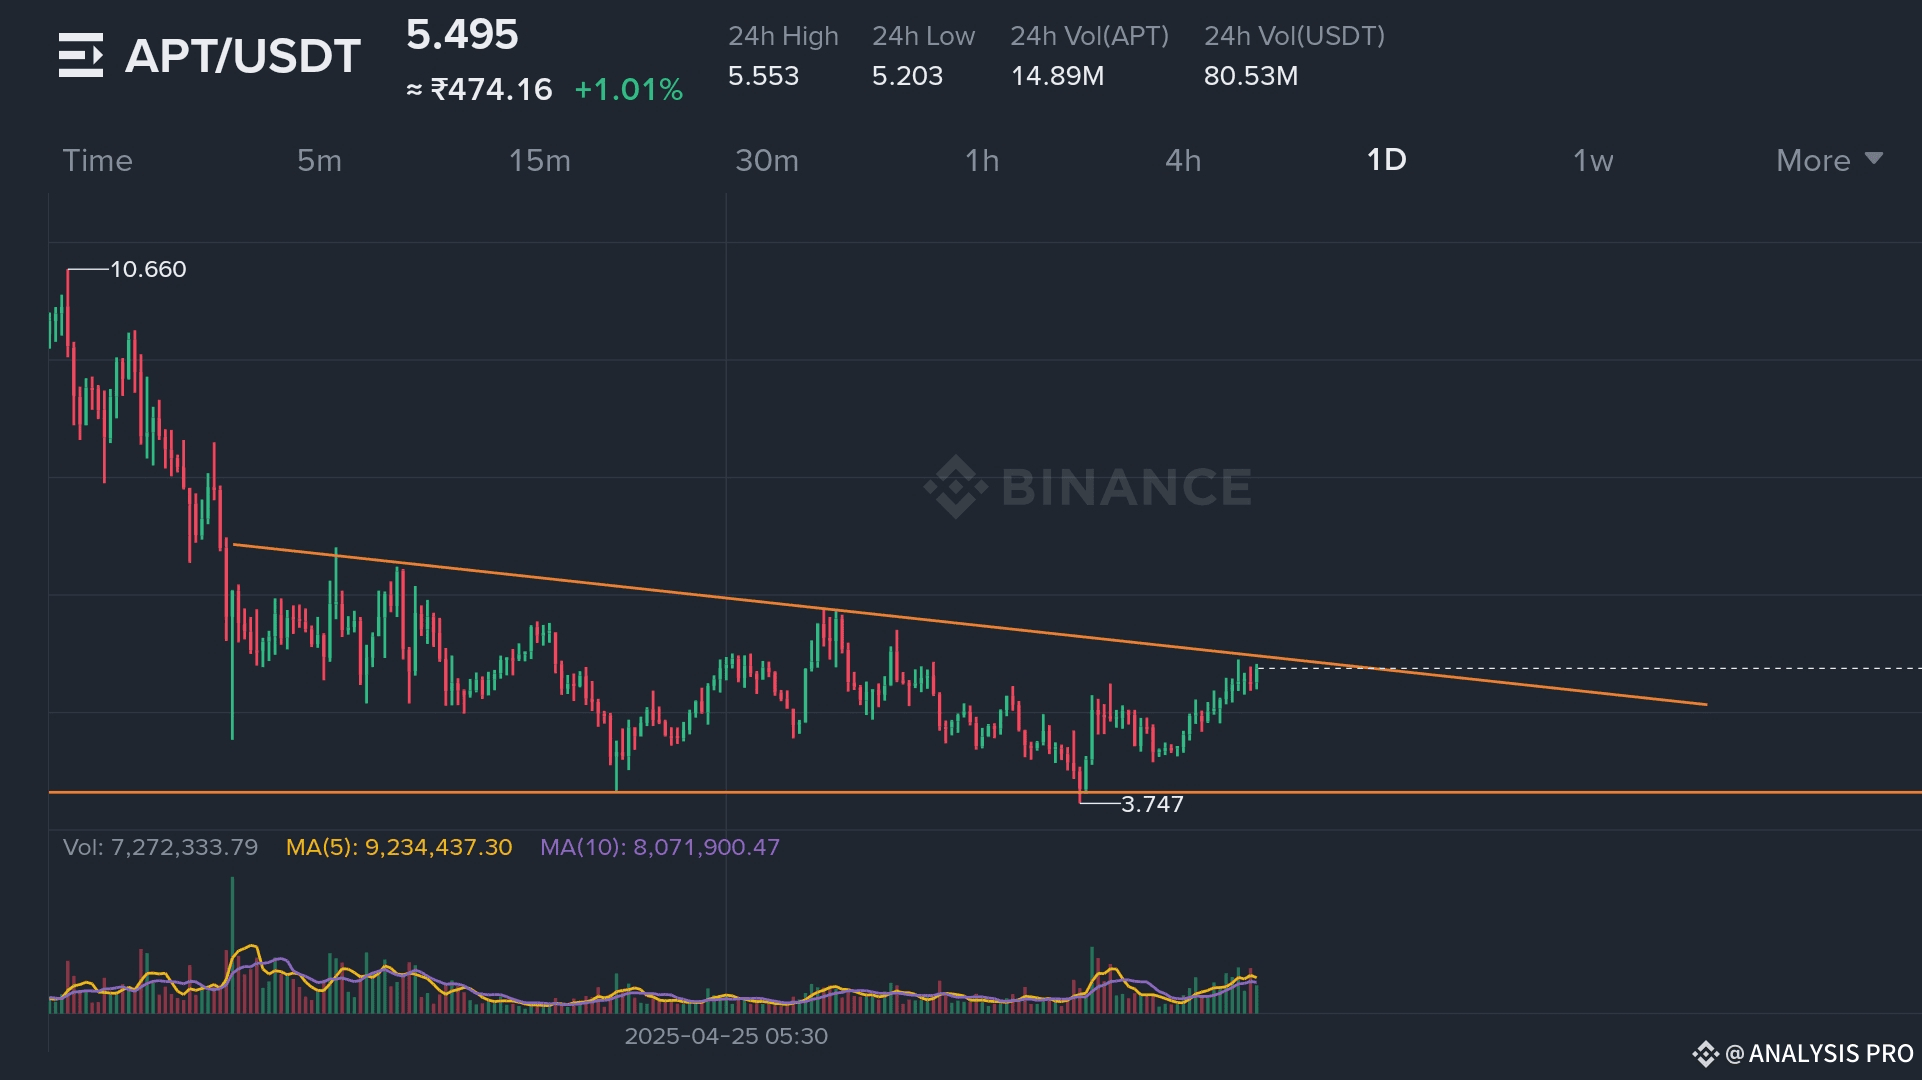Click the 3.747 low price marker
1922x1080 pixels.
(1152, 804)
